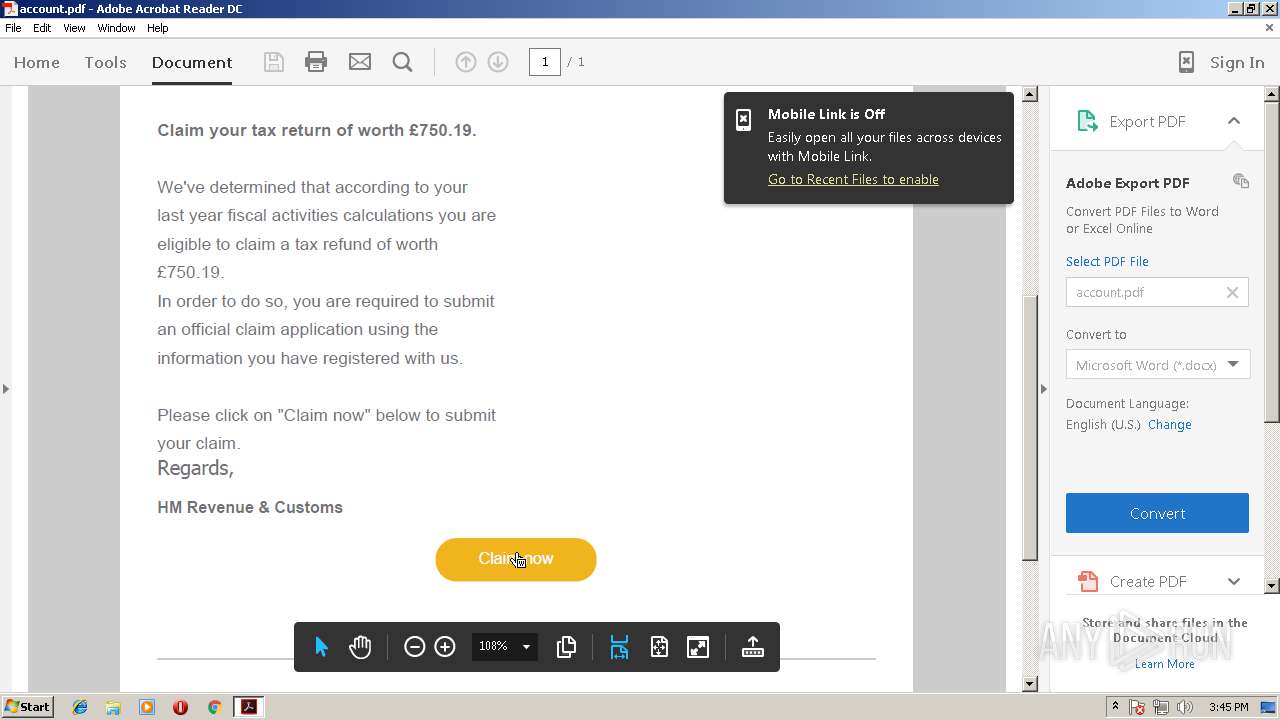Click the Save file icon
Viewport: 1280px width, 720px height.
(273, 62)
